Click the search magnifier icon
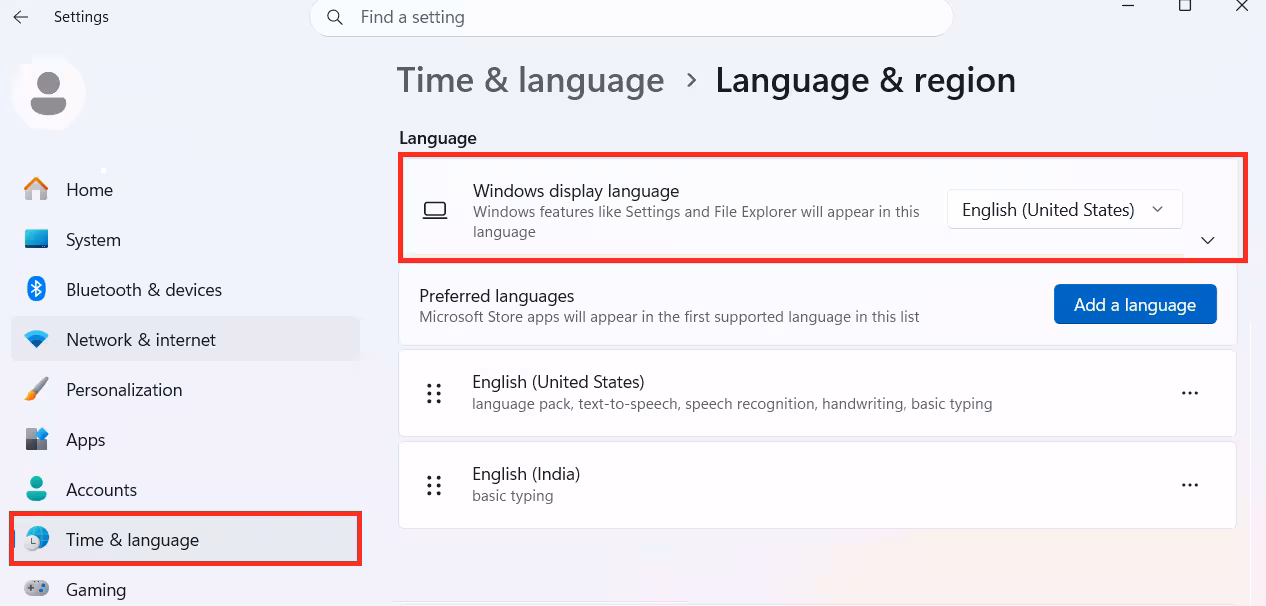Image resolution: width=1266 pixels, height=606 pixels. (336, 17)
